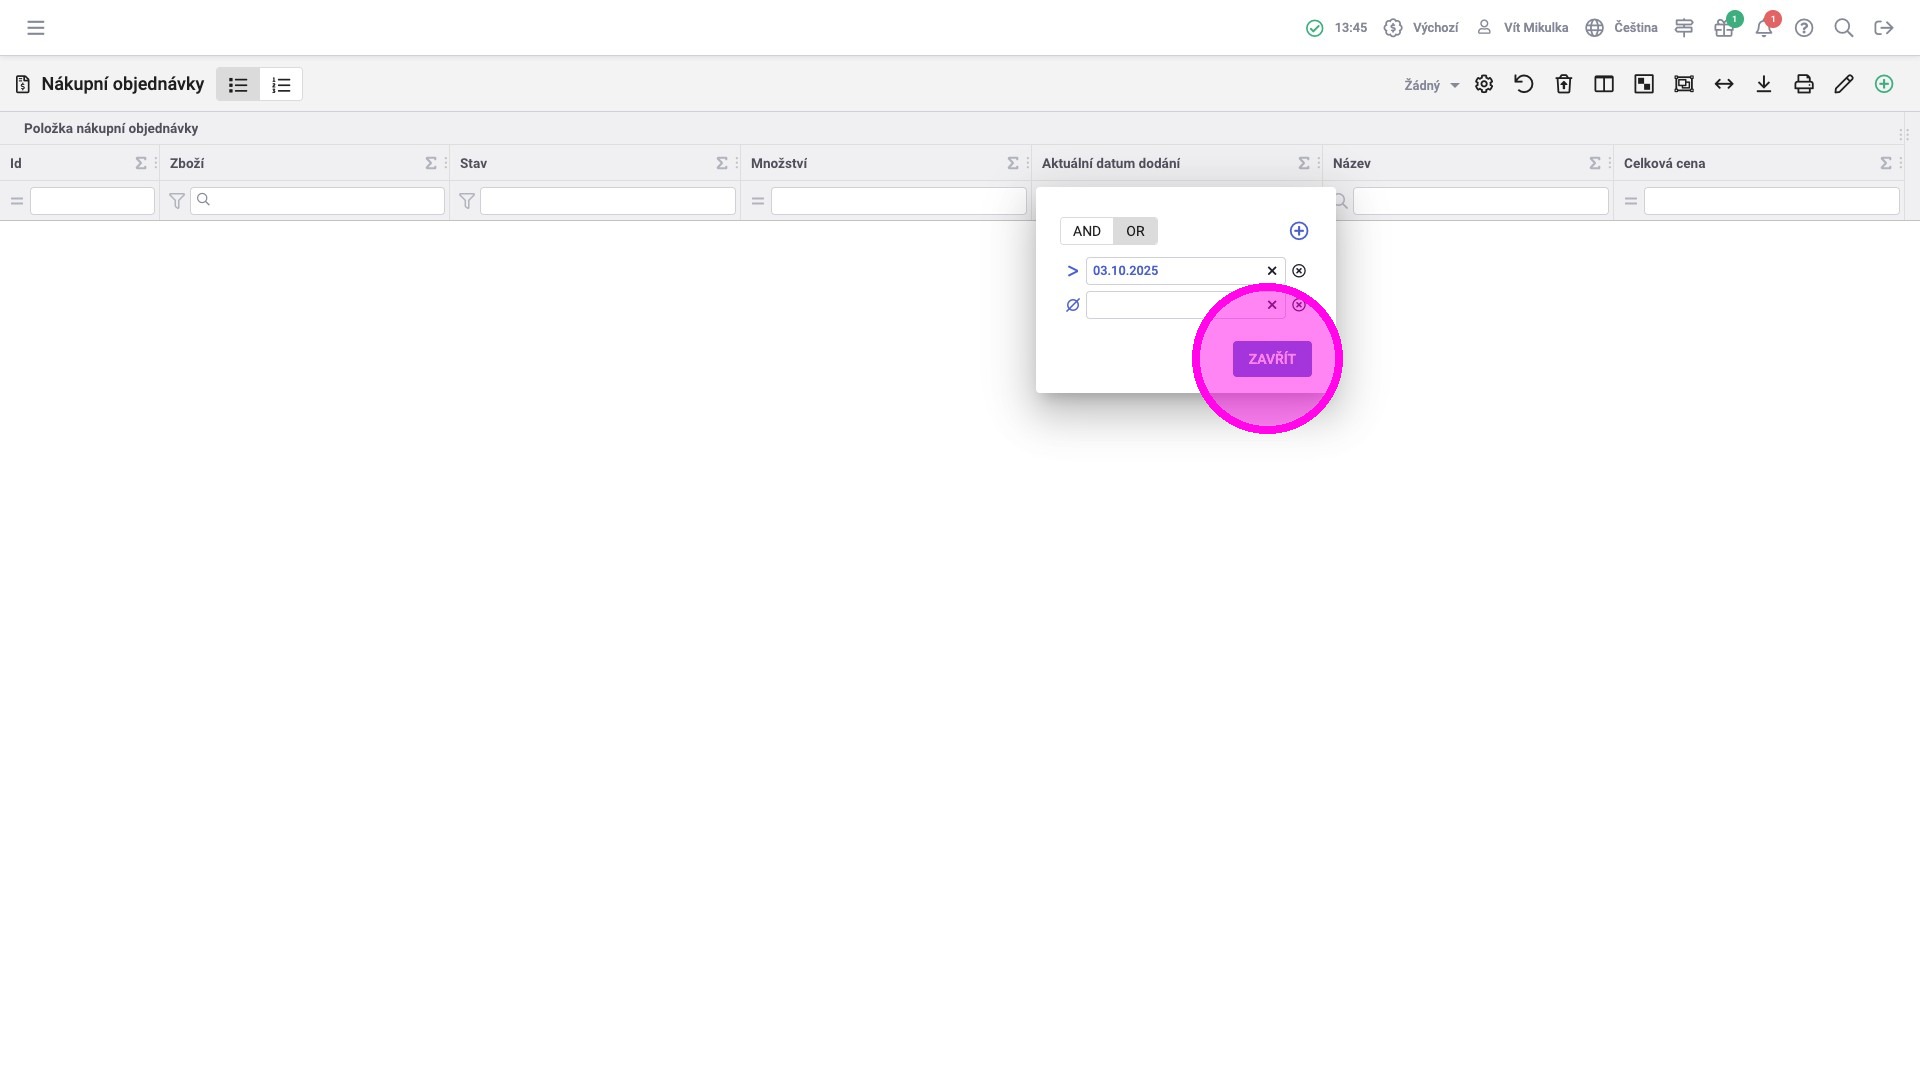Switch to numbered list view
This screenshot has width=1920, height=1080.
(x=281, y=85)
